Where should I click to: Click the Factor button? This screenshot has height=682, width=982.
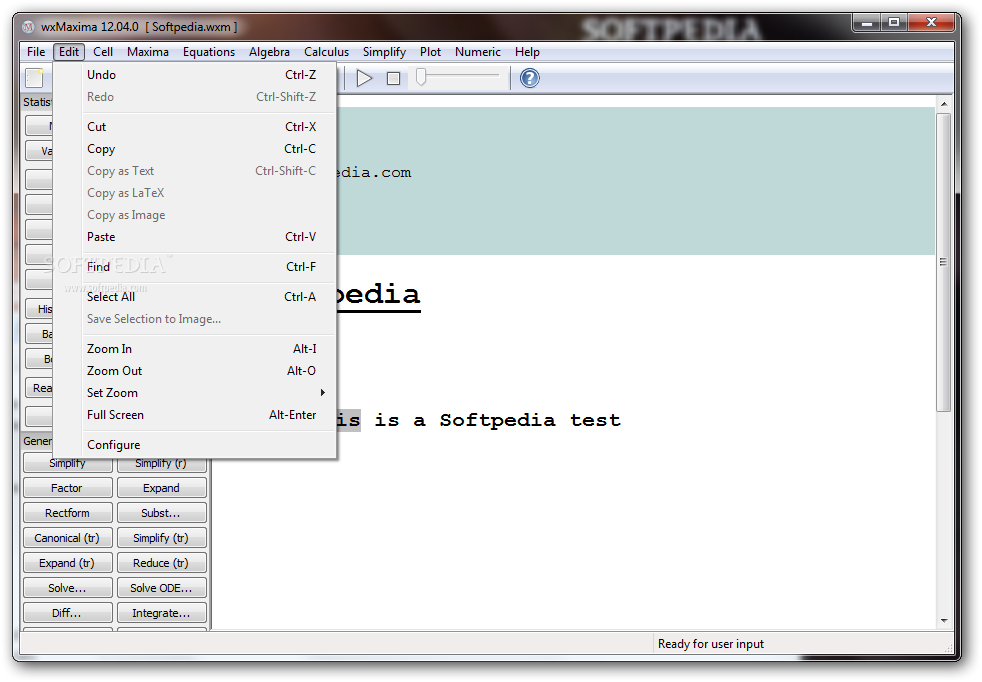(68, 488)
